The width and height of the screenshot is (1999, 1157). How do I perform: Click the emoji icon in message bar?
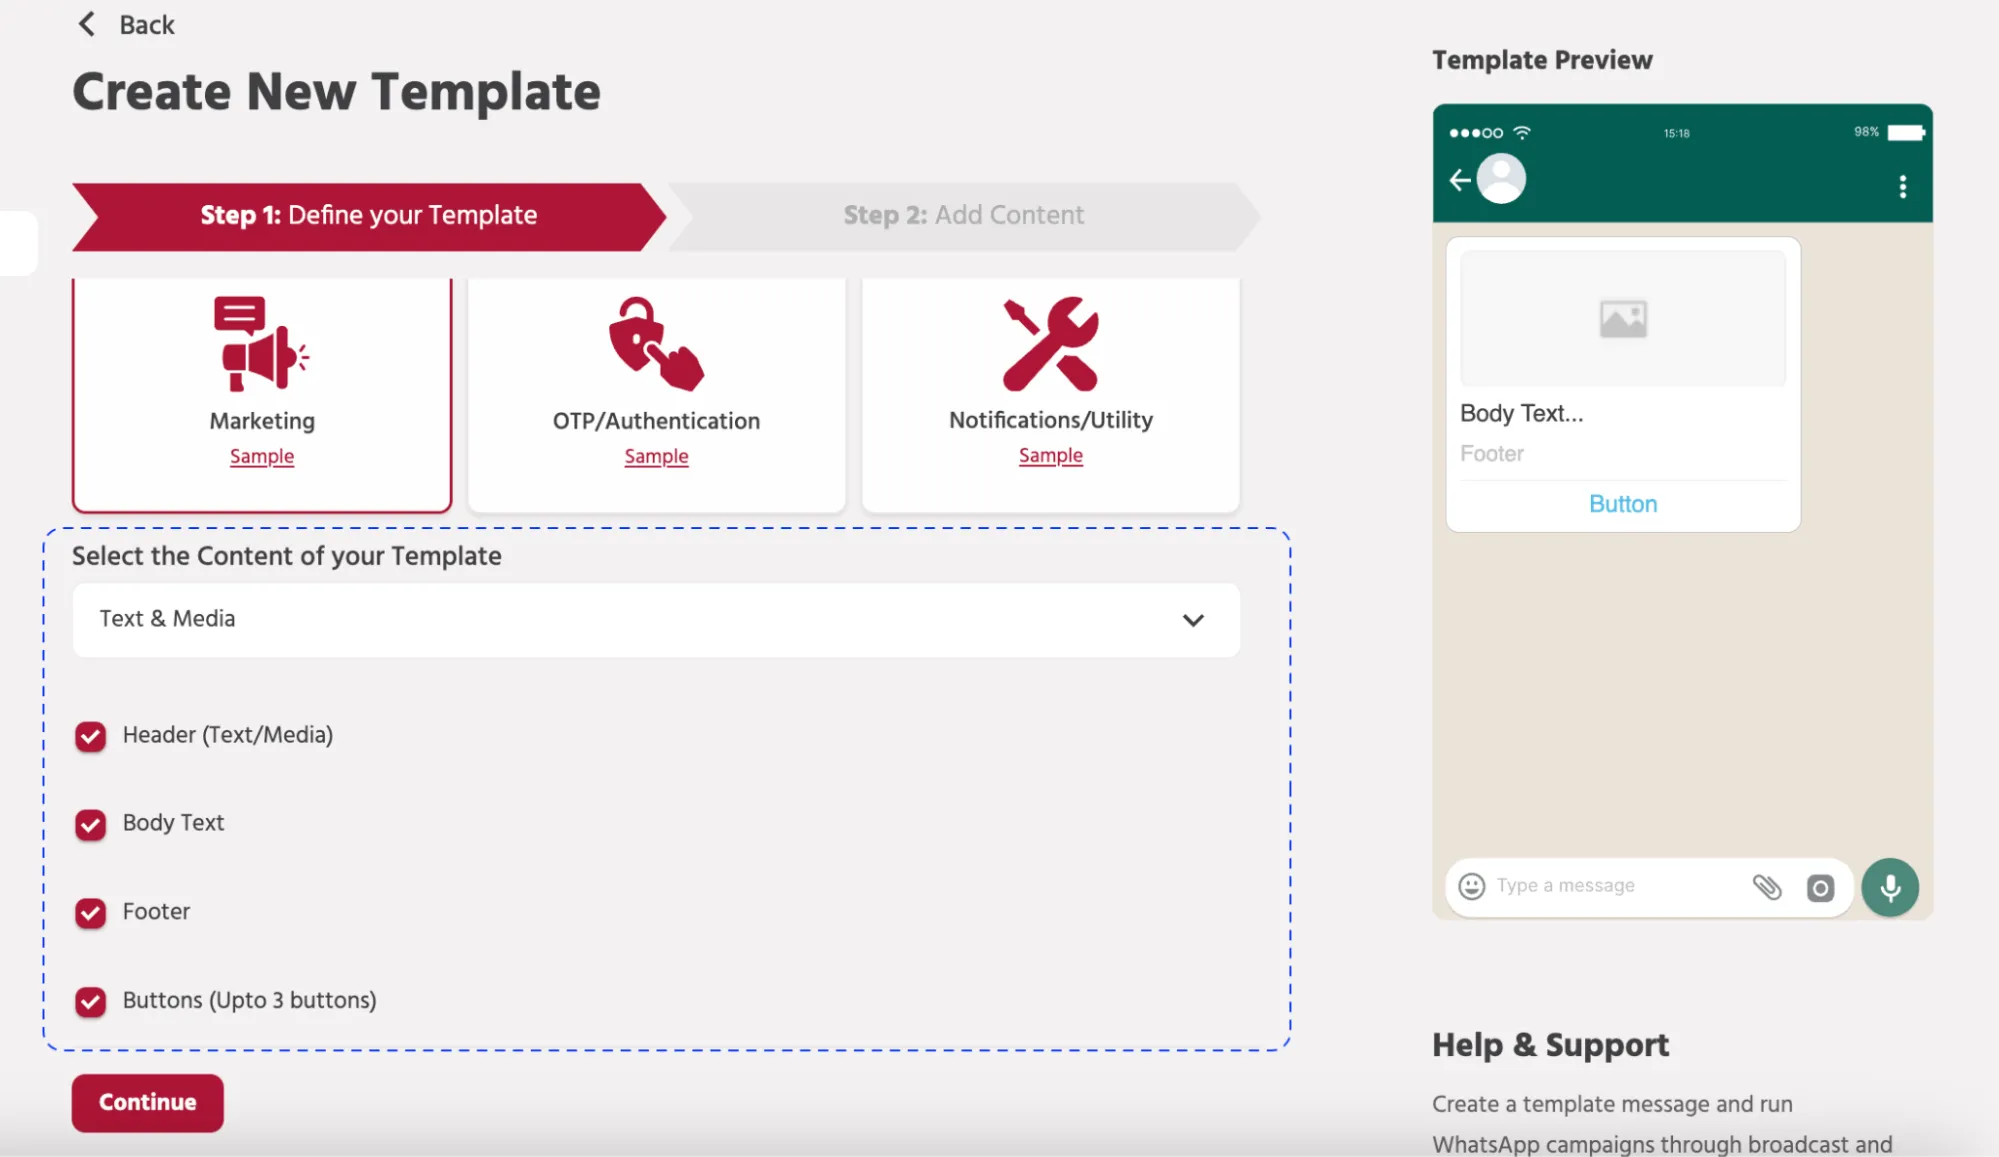(1472, 886)
